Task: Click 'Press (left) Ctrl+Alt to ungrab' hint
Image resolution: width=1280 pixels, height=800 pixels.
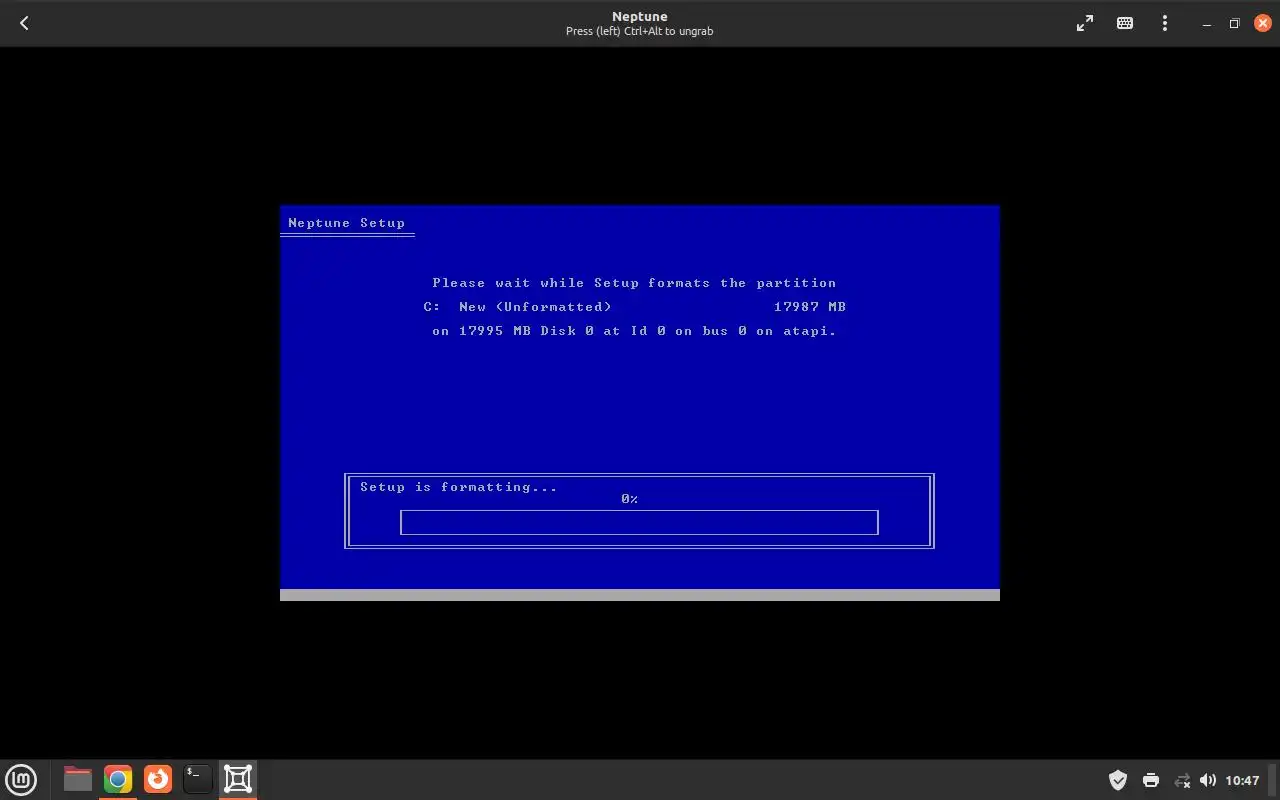Action: coord(640,31)
